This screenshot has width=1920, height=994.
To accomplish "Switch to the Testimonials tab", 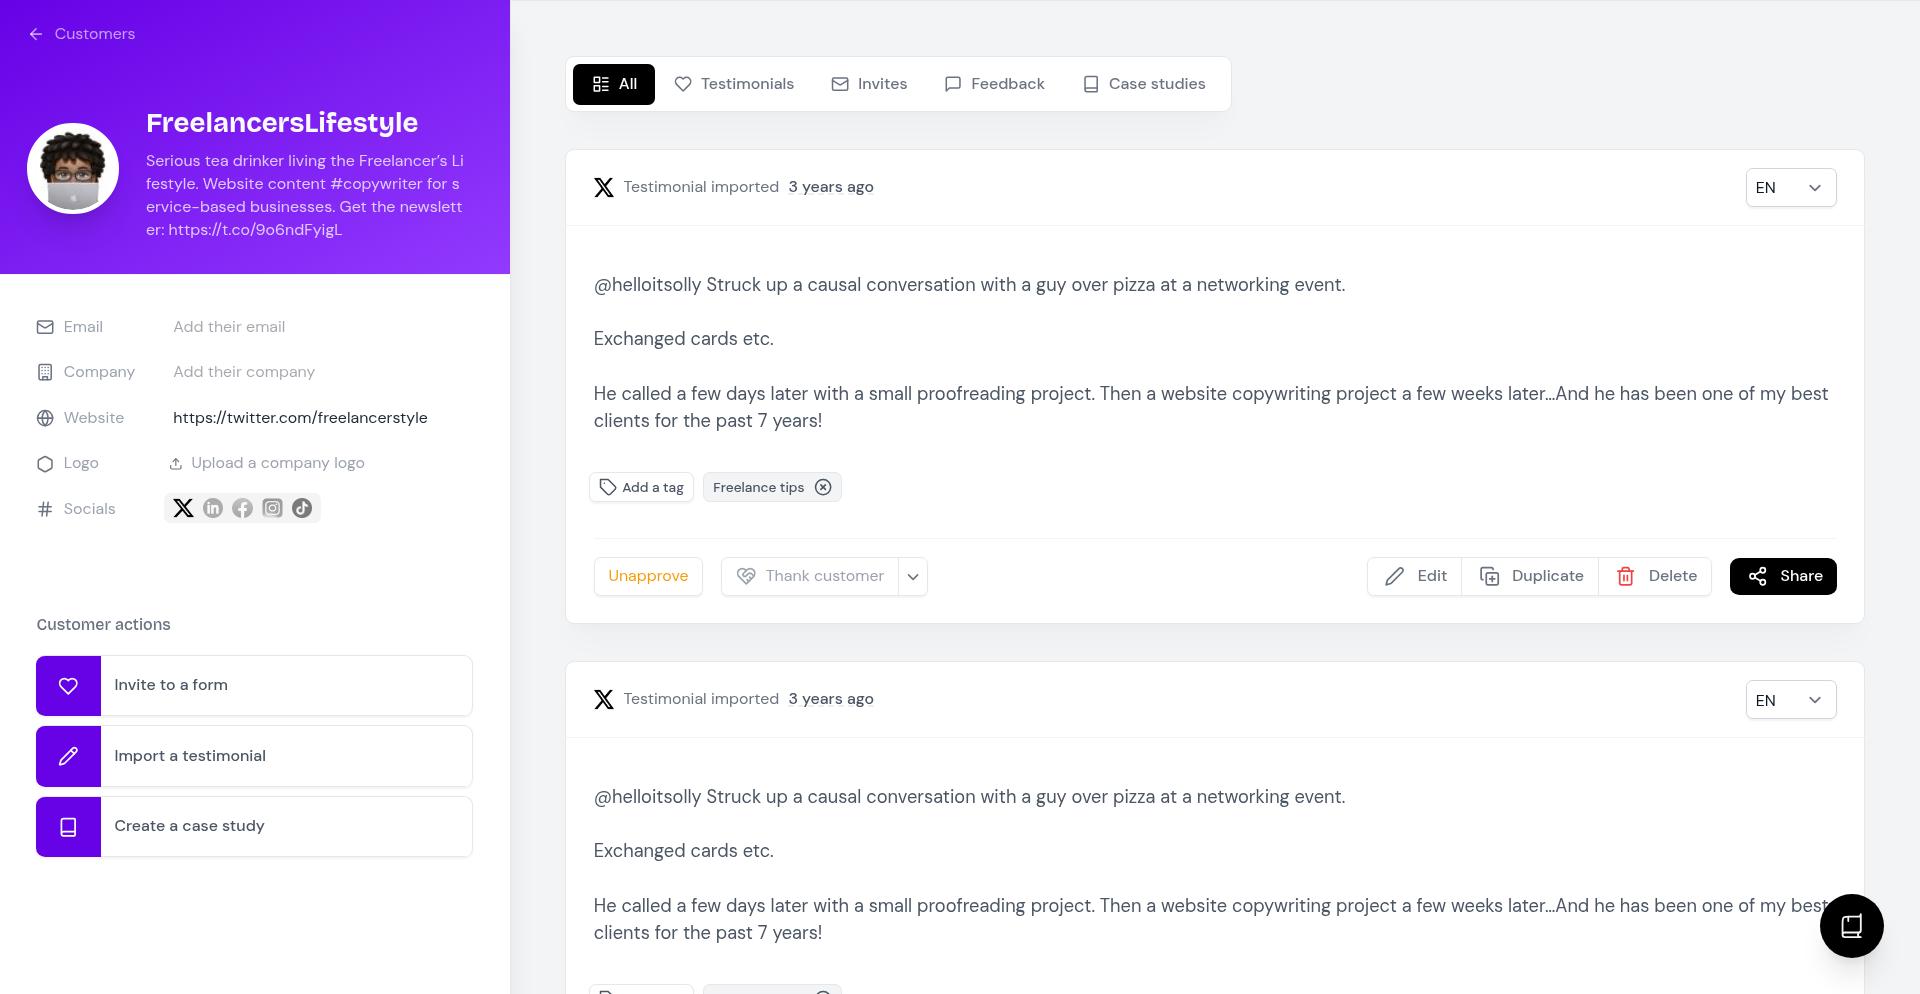I will [x=734, y=84].
